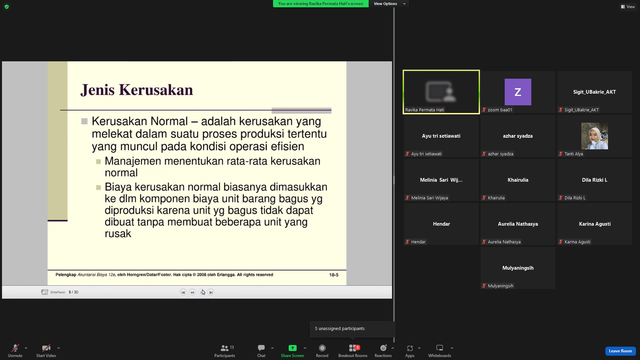
Task: Click the View layout button top right
Action: pos(628,7)
